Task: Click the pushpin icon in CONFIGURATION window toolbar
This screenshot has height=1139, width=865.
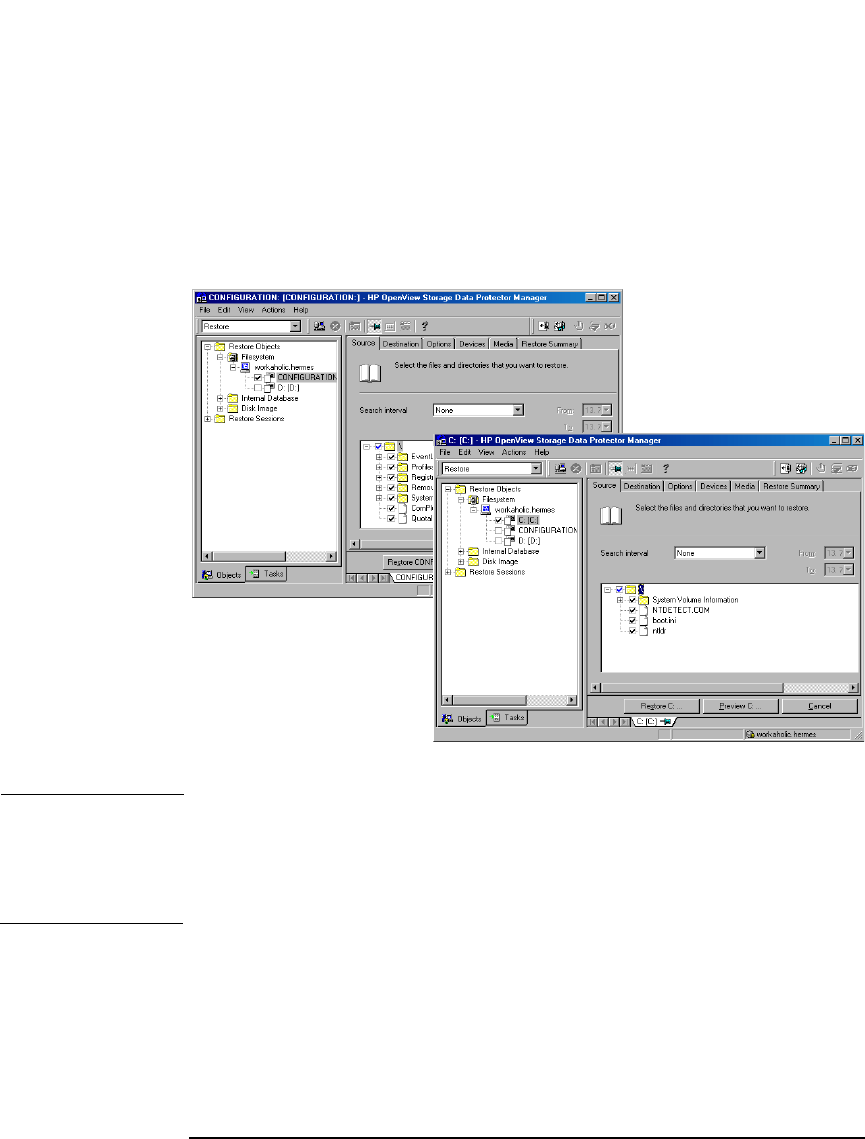Action: pos(374,326)
